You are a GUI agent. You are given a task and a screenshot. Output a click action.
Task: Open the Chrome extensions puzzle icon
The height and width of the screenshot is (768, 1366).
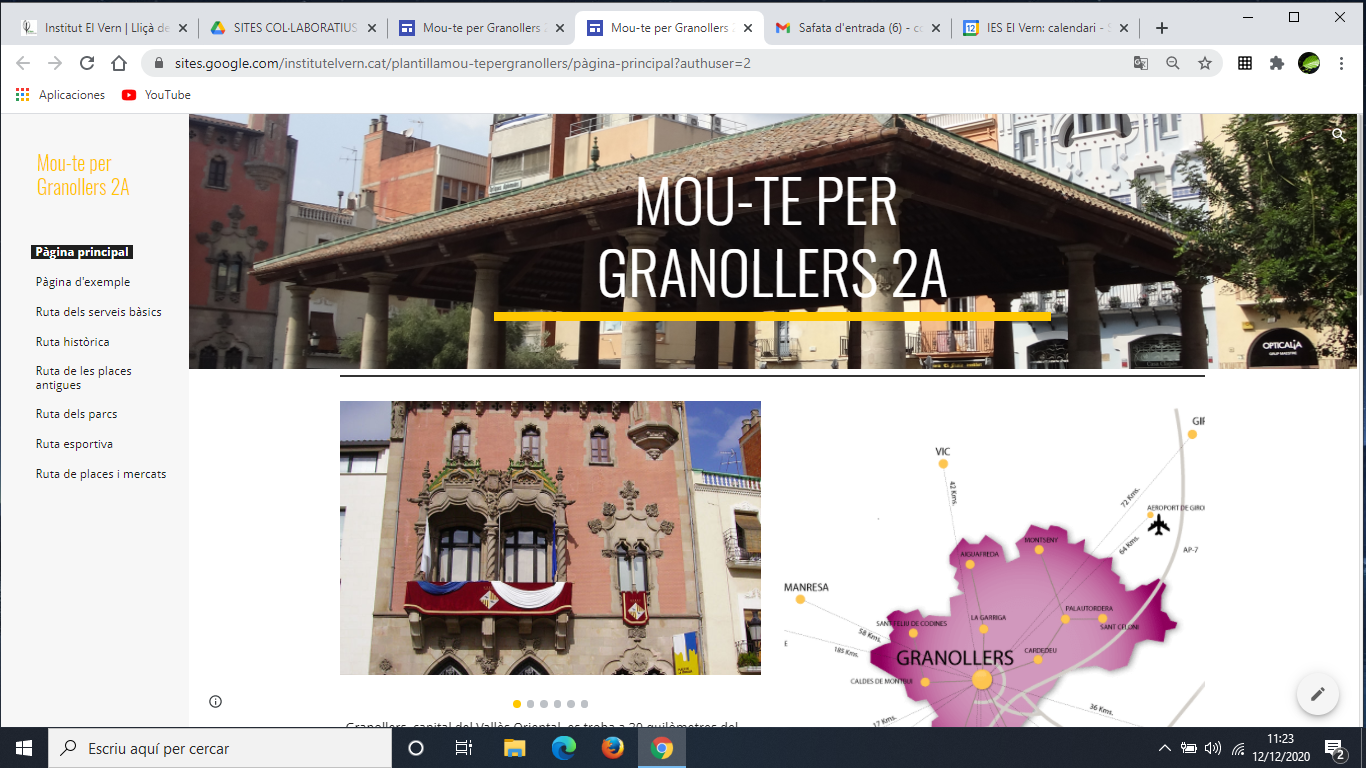coord(1277,63)
